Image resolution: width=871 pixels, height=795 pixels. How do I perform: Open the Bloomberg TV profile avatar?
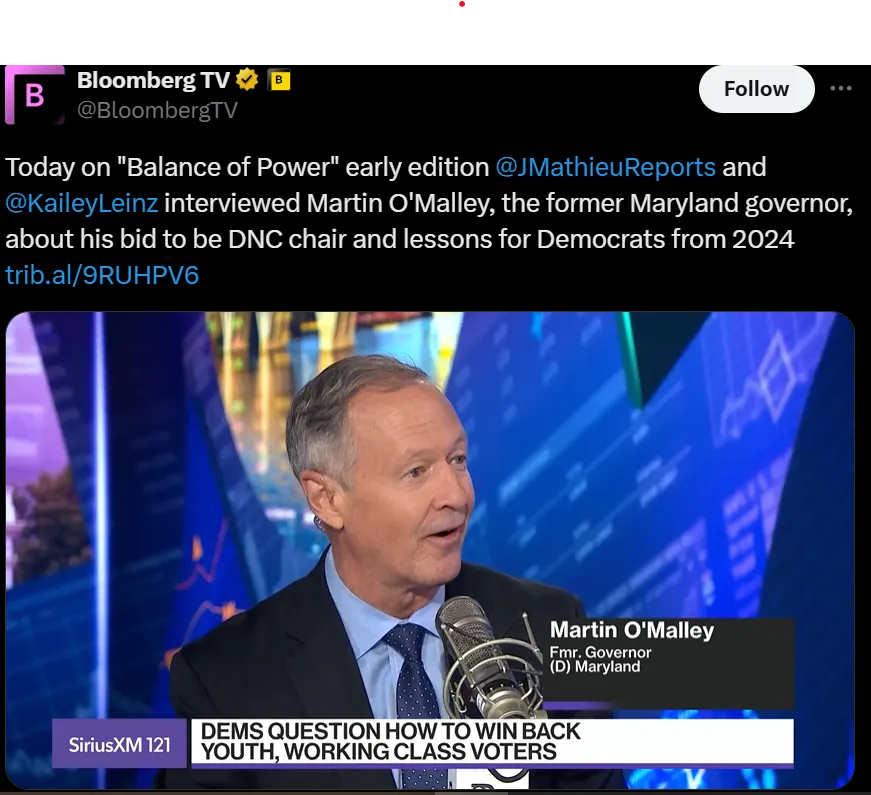[x=34, y=94]
